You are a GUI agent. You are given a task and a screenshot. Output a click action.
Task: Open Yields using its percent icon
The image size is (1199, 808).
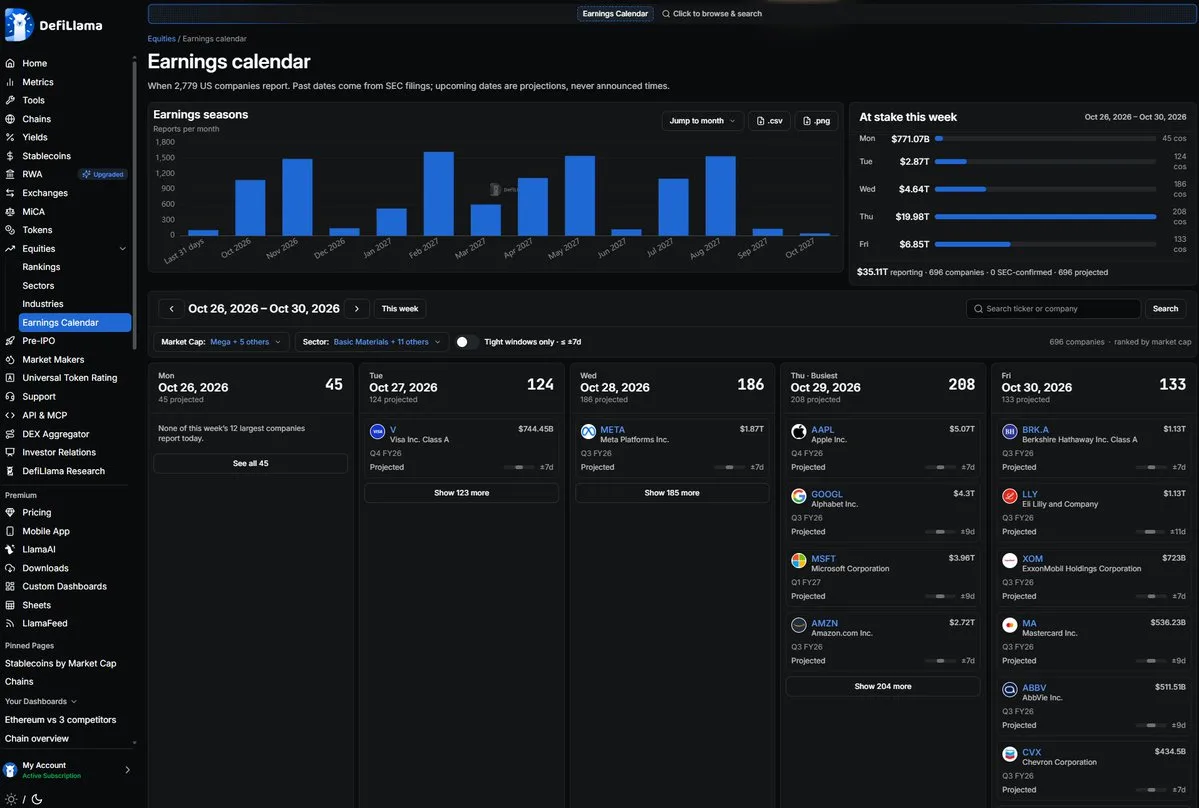click(10, 138)
